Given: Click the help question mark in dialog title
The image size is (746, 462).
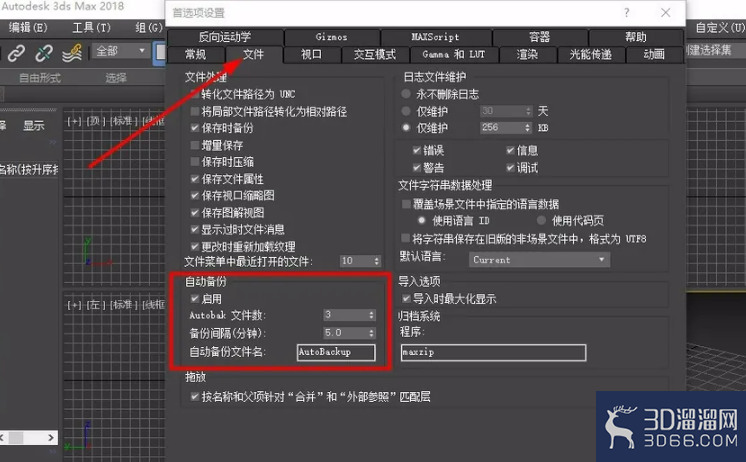Looking at the screenshot, I should pyautogui.click(x=627, y=13).
